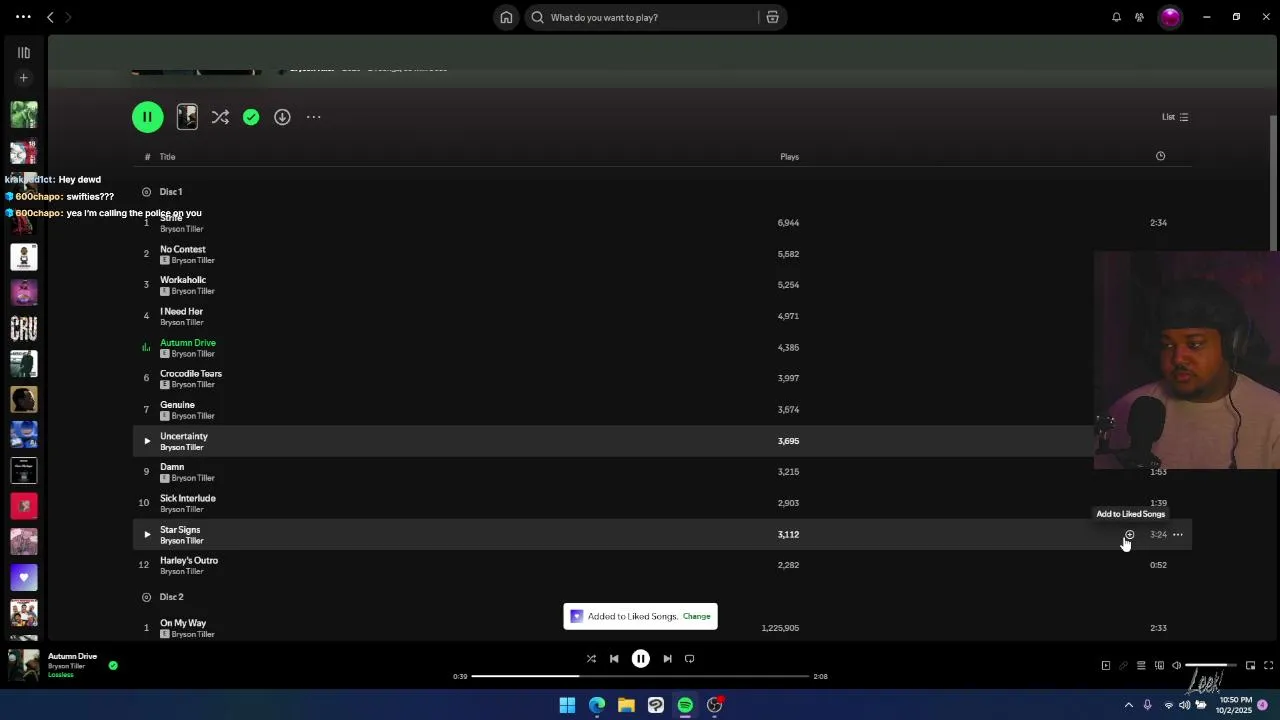Open the List view options dropdown
The height and width of the screenshot is (720, 1280).
pos(1175,117)
